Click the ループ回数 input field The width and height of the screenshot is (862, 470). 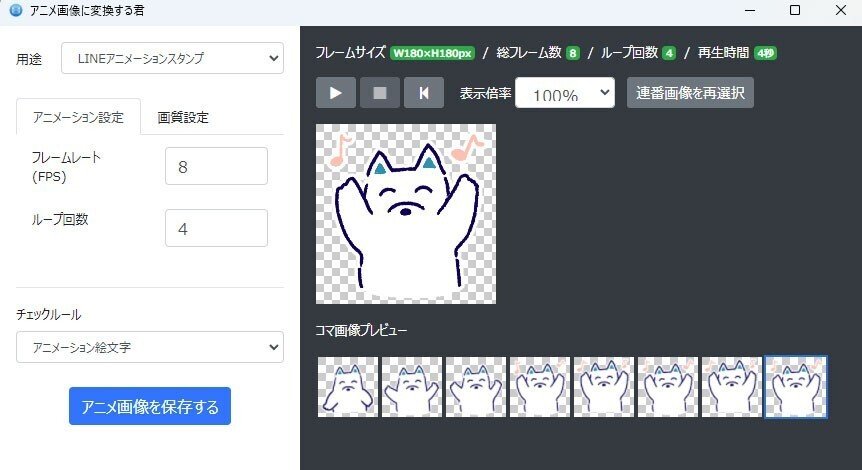click(x=217, y=228)
